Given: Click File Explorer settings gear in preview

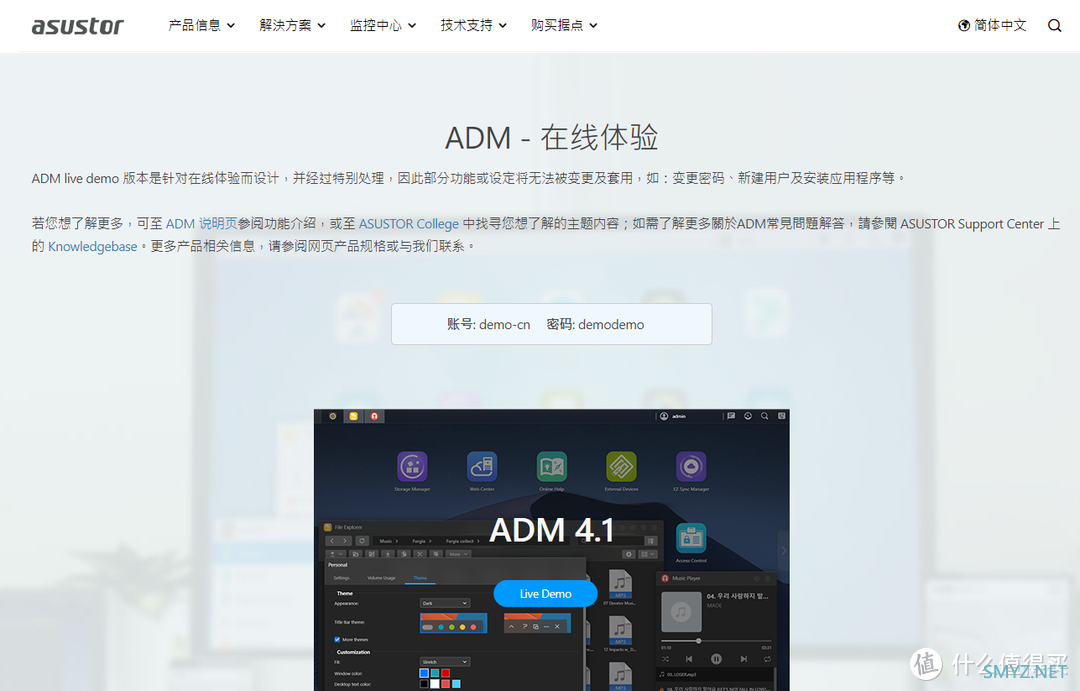Looking at the screenshot, I should point(628,554).
